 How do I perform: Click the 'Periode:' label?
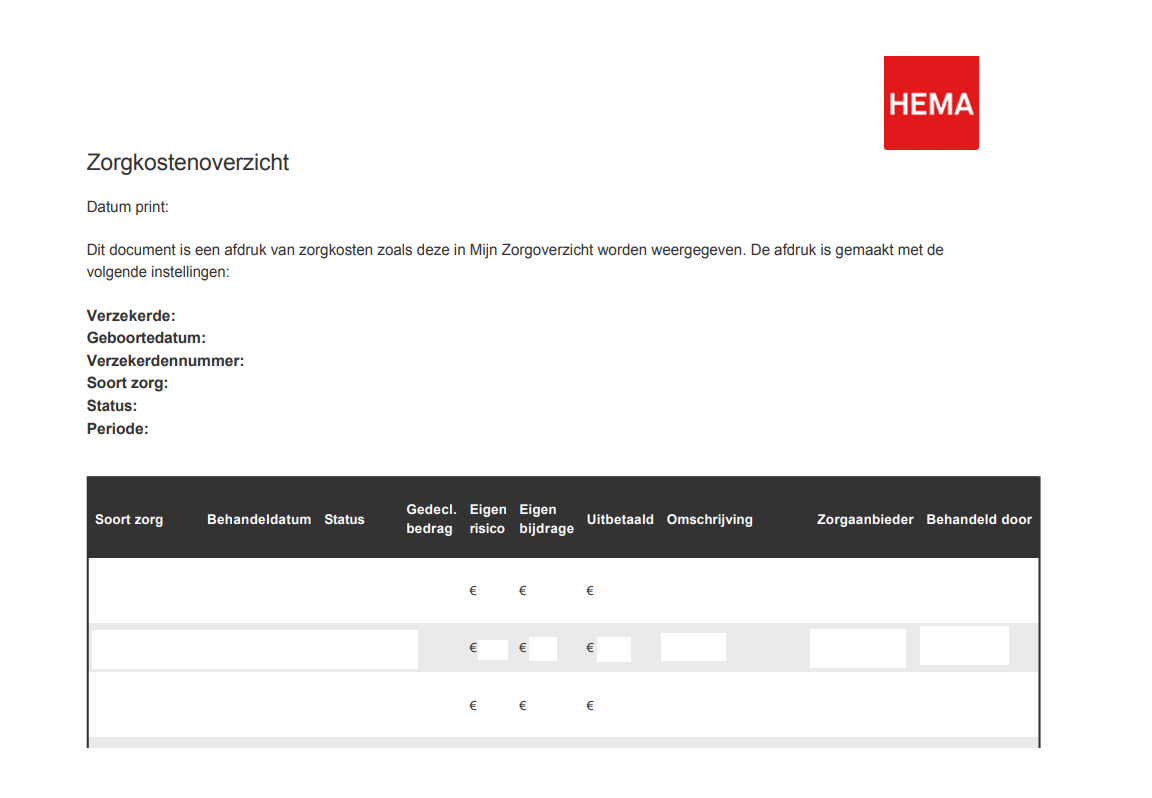click(118, 428)
